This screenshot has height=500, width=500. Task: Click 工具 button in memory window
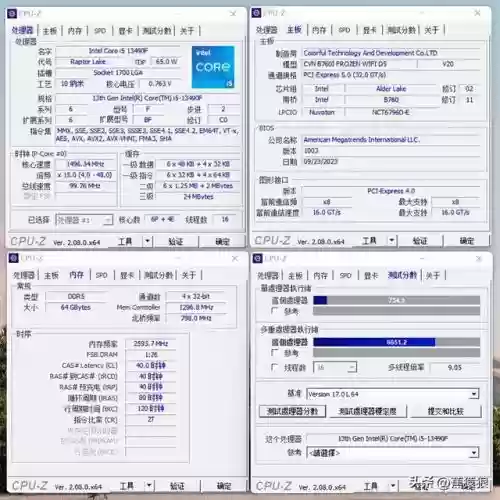(127, 486)
